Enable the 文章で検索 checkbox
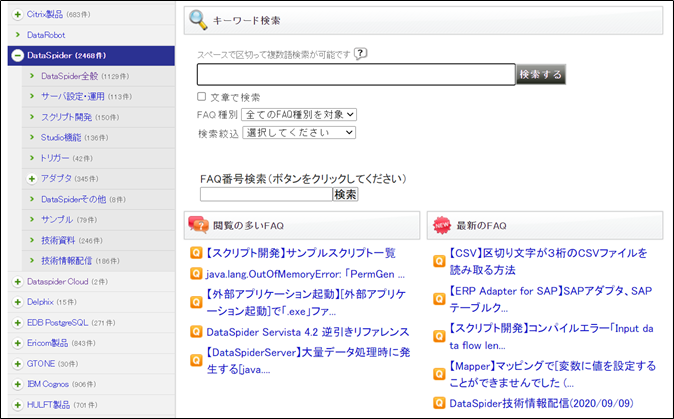674x419 pixels. (x=202, y=97)
